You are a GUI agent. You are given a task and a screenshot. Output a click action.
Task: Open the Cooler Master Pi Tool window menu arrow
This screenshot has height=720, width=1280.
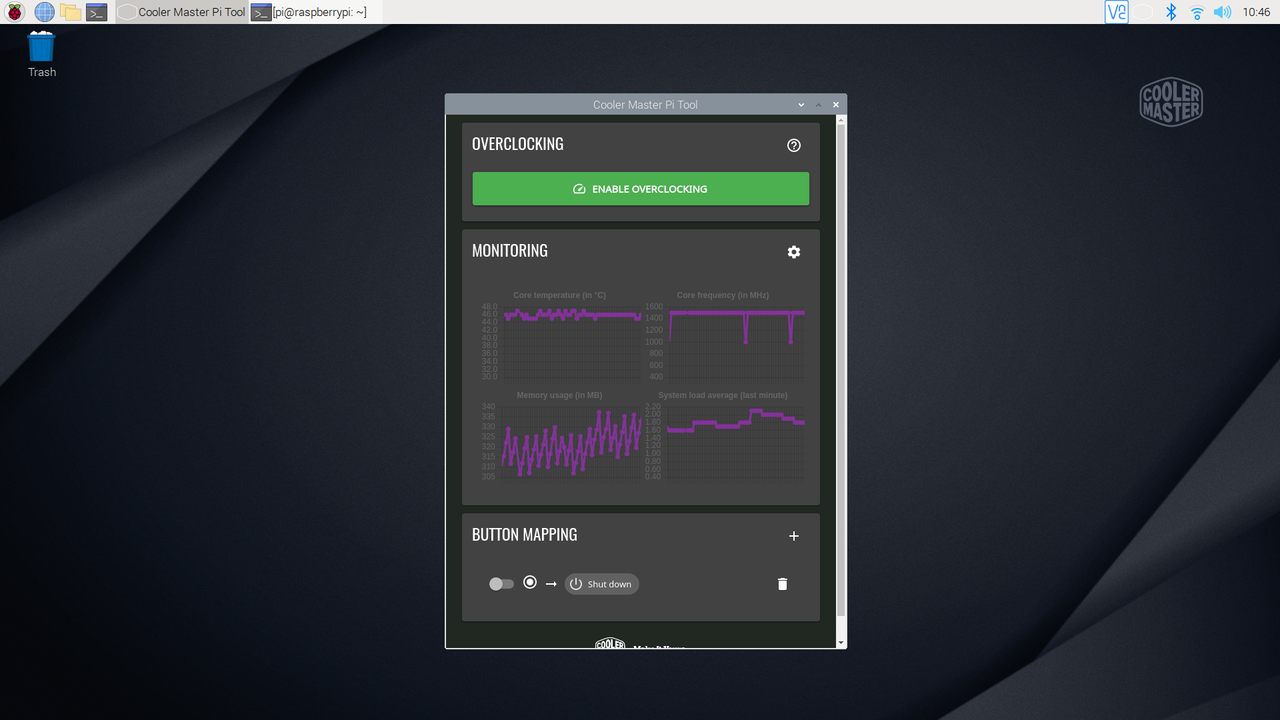(801, 105)
